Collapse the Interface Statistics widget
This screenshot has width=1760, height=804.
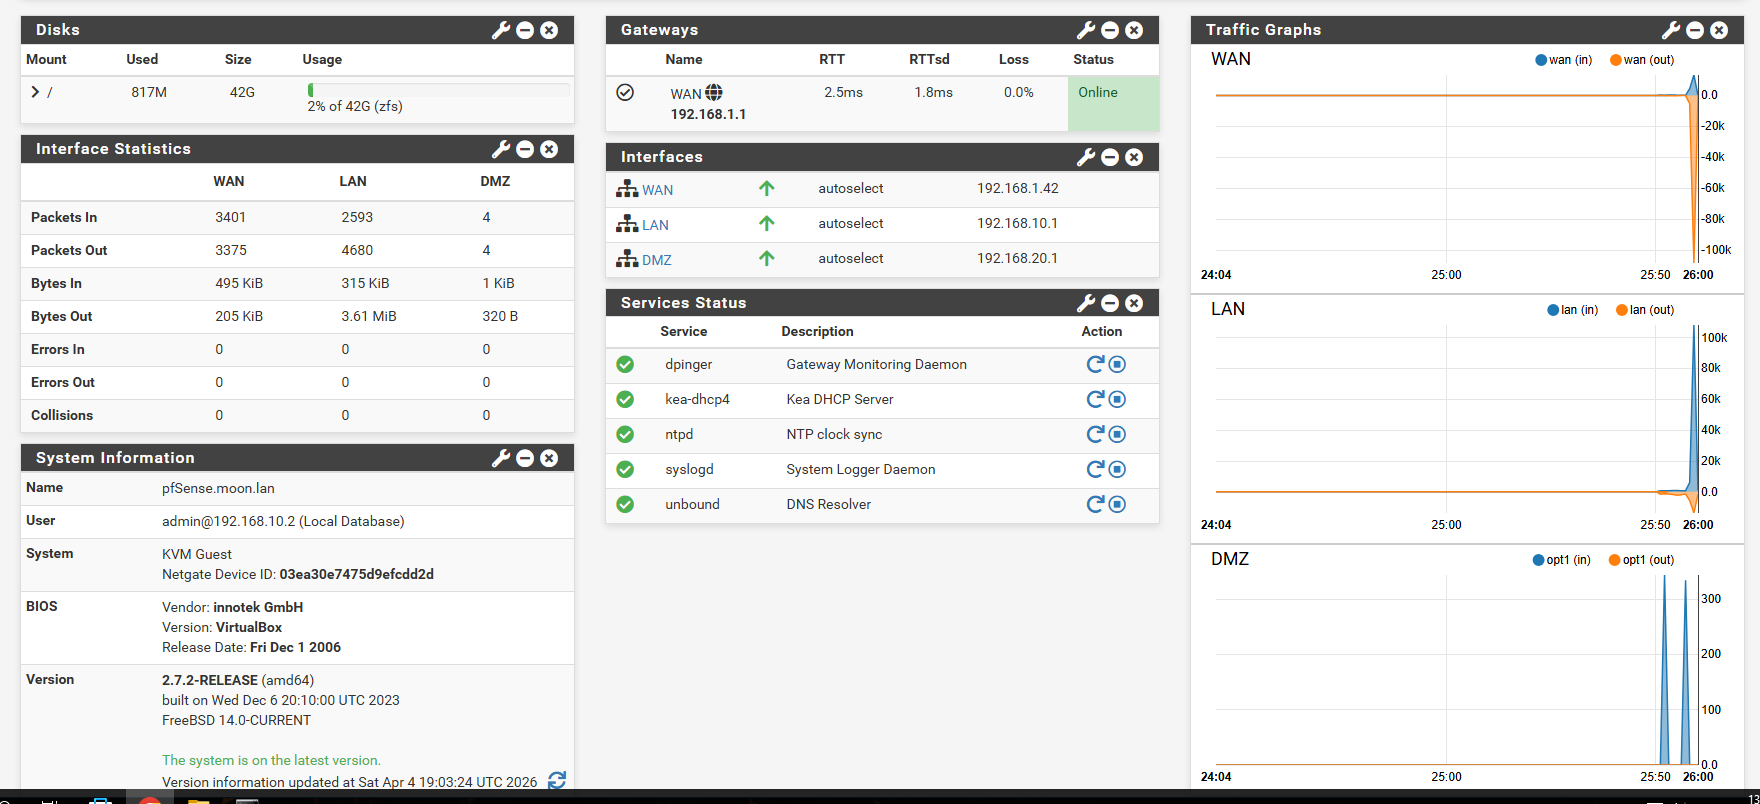525,149
